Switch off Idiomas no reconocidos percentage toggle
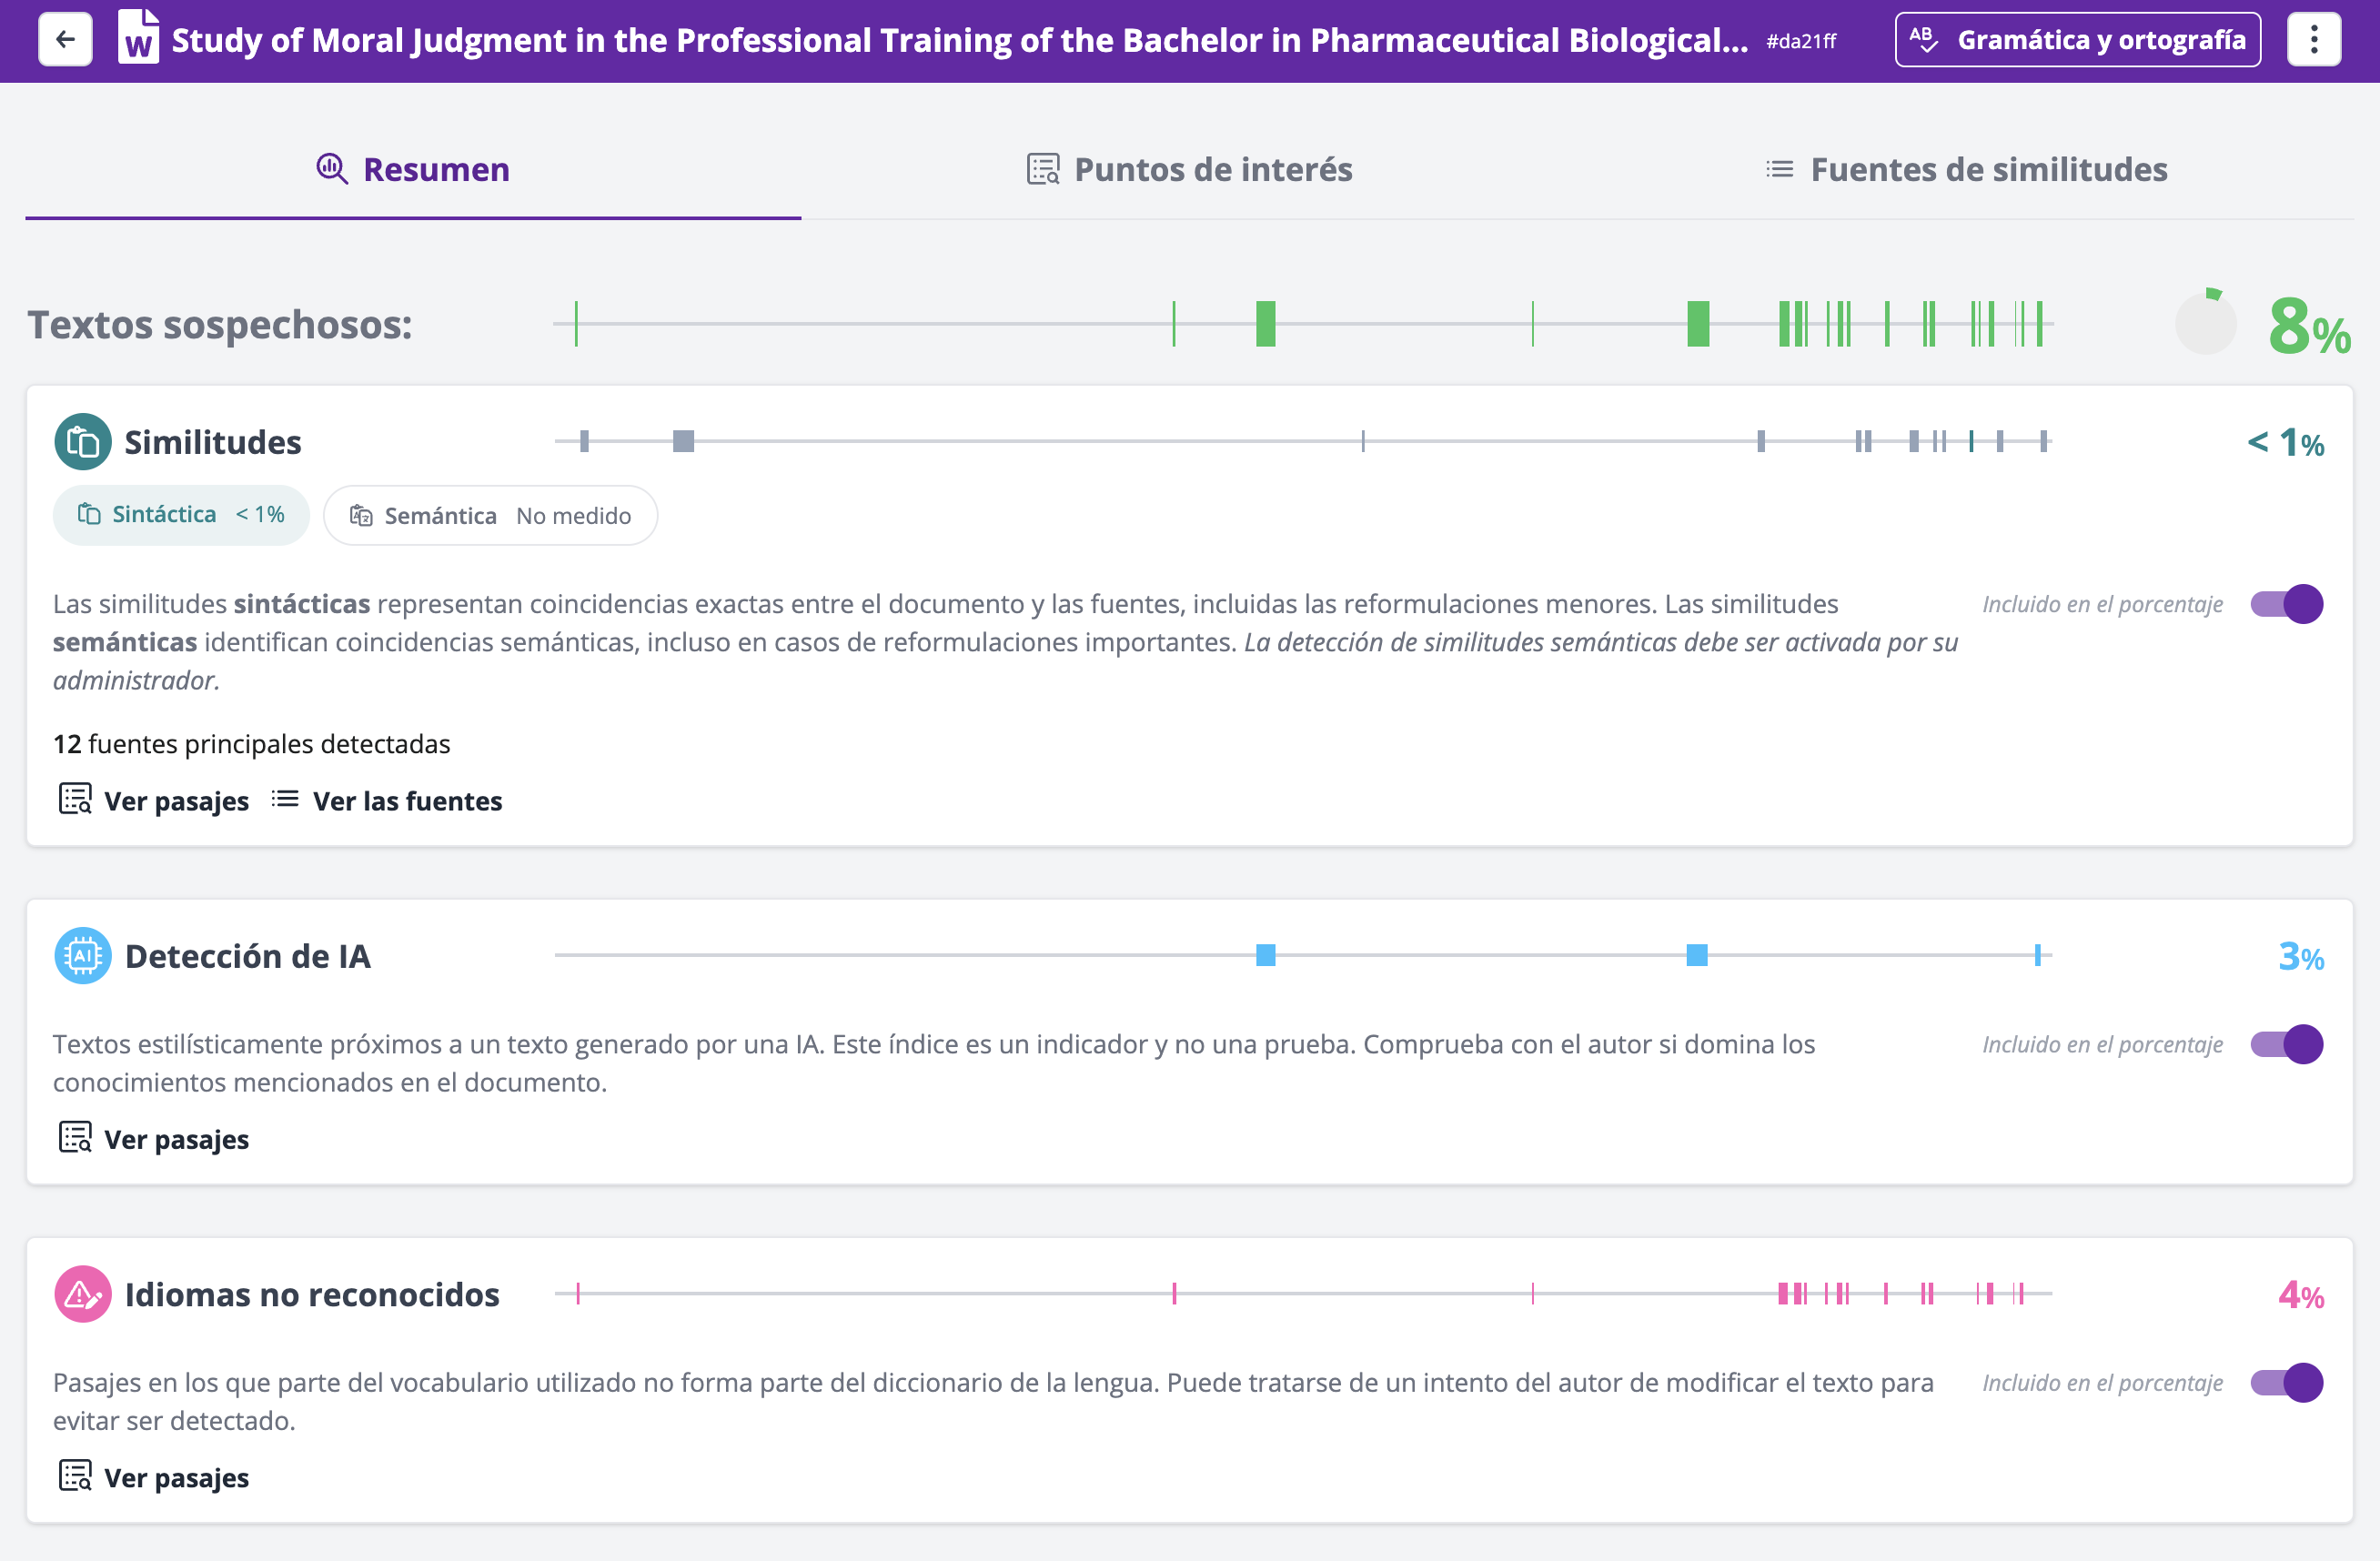This screenshot has width=2380, height=1561. pos(2286,1383)
